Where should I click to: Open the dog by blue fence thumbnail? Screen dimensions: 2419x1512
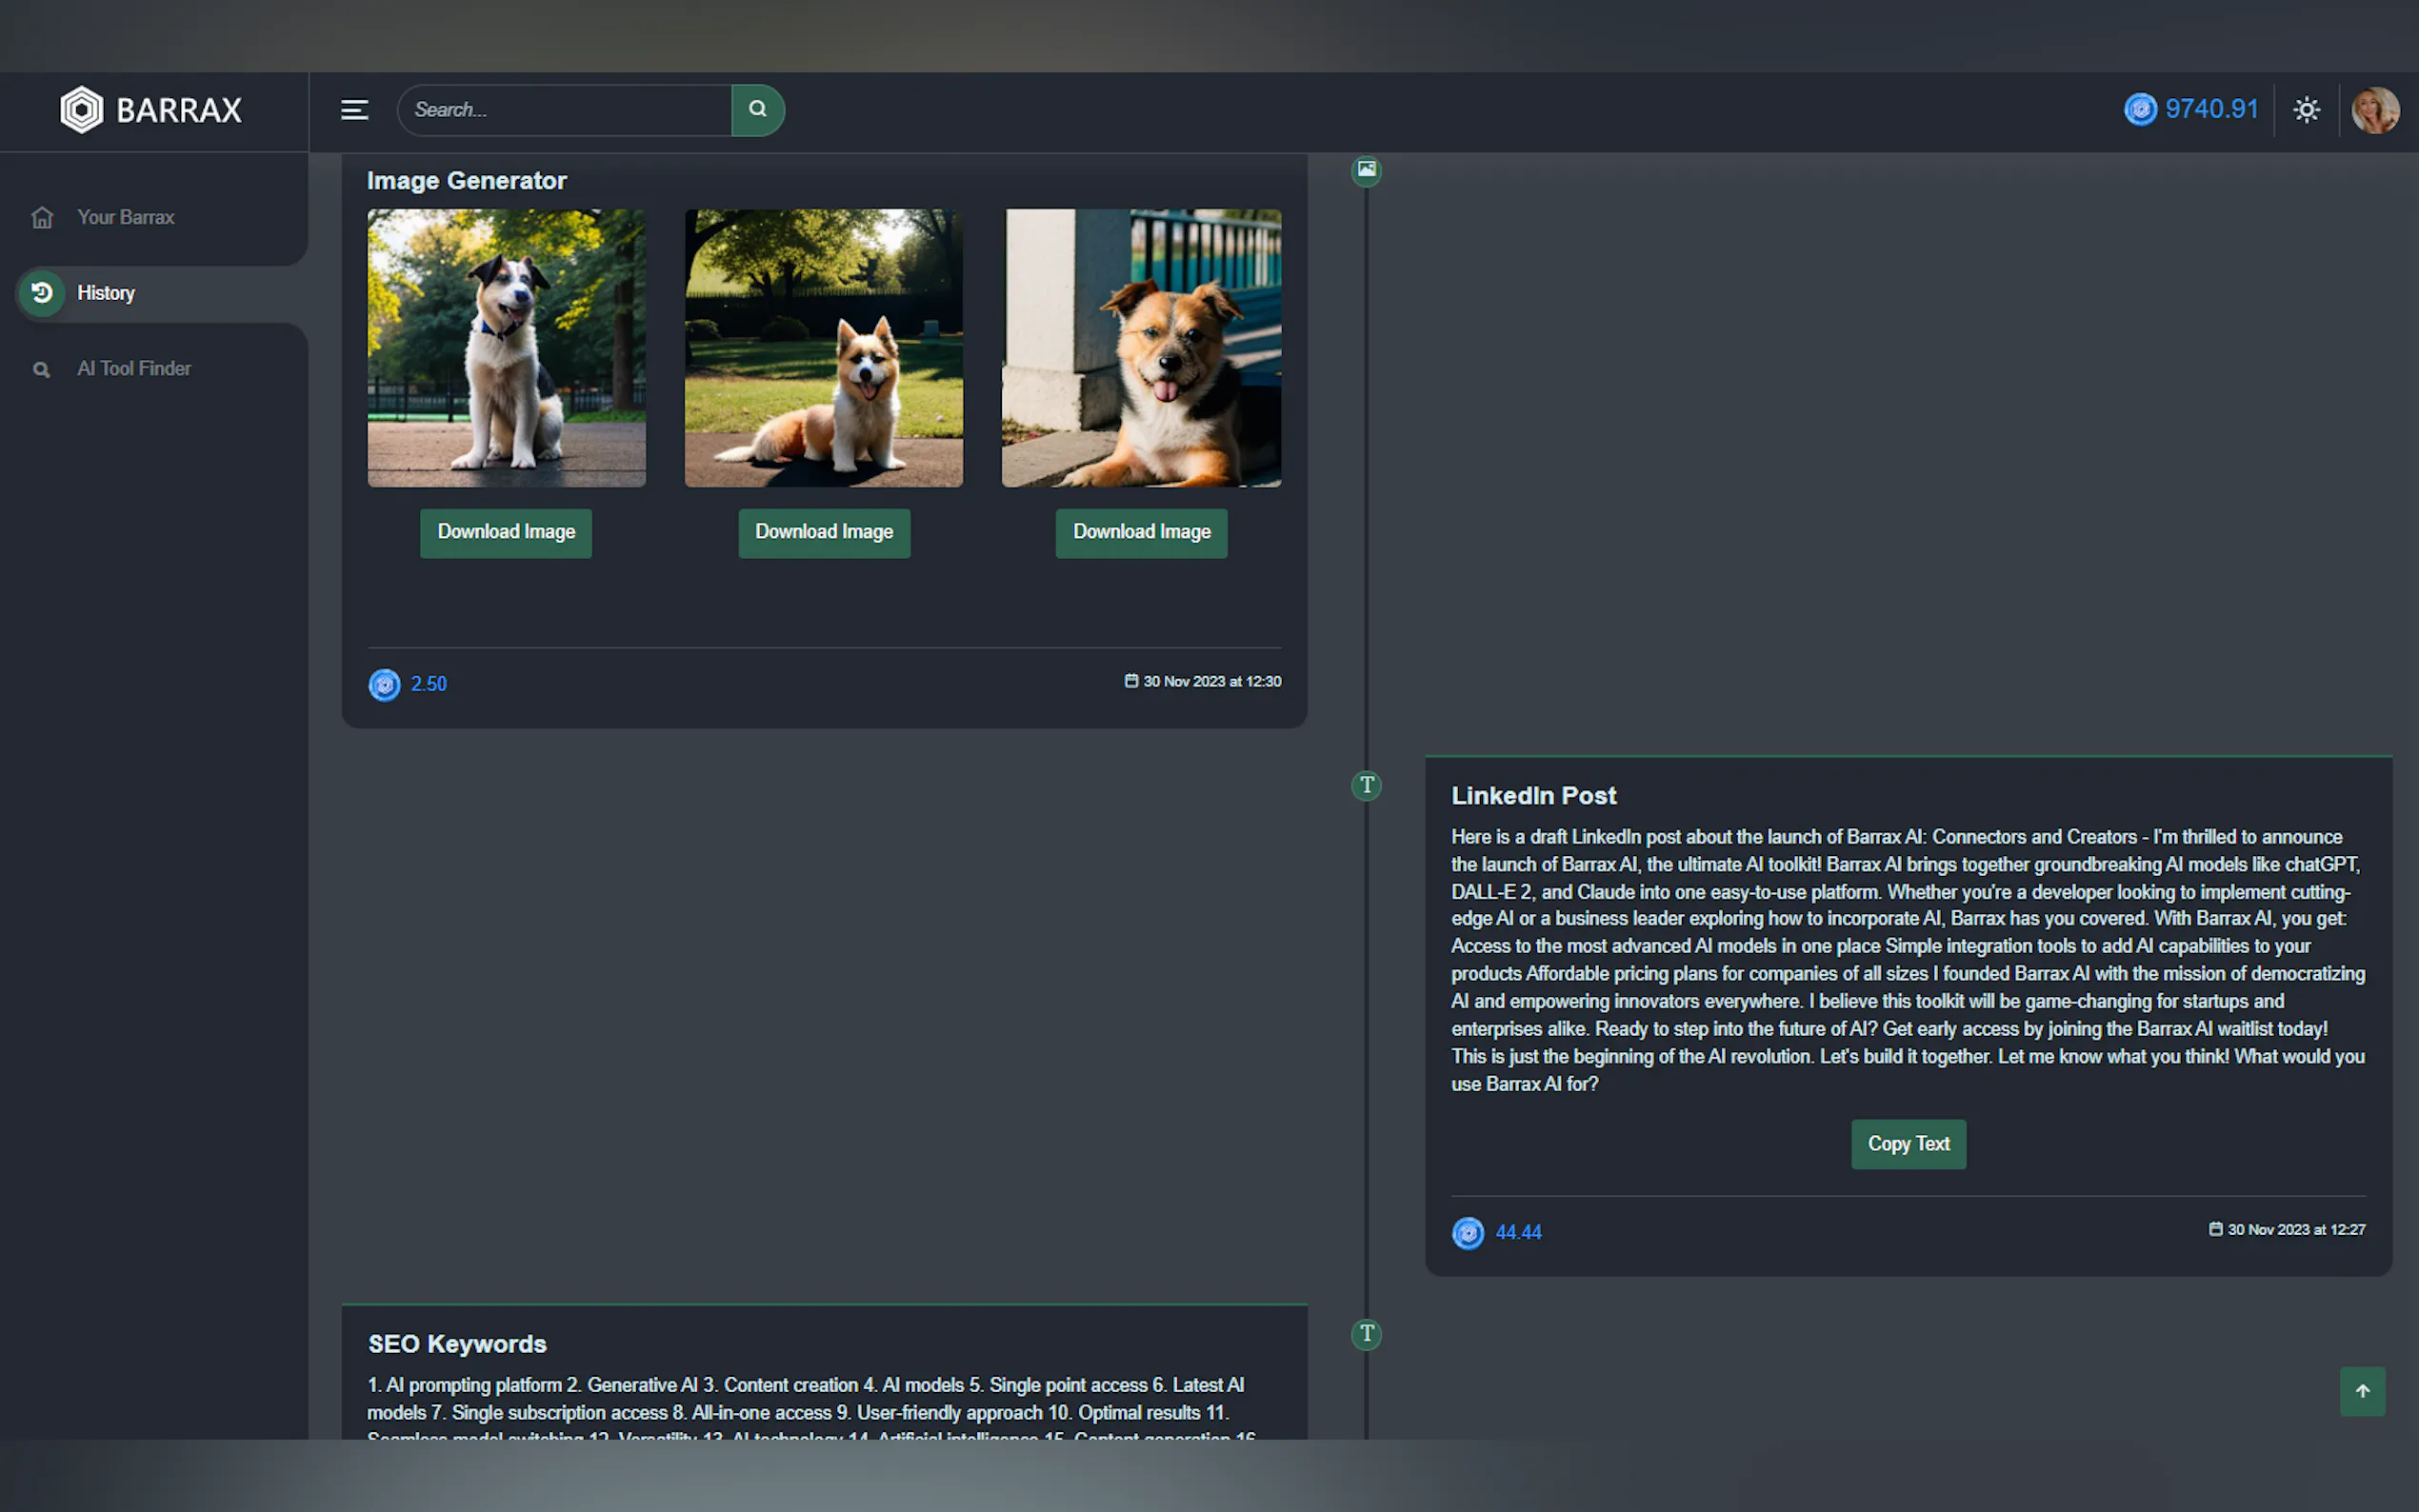coord(1141,348)
